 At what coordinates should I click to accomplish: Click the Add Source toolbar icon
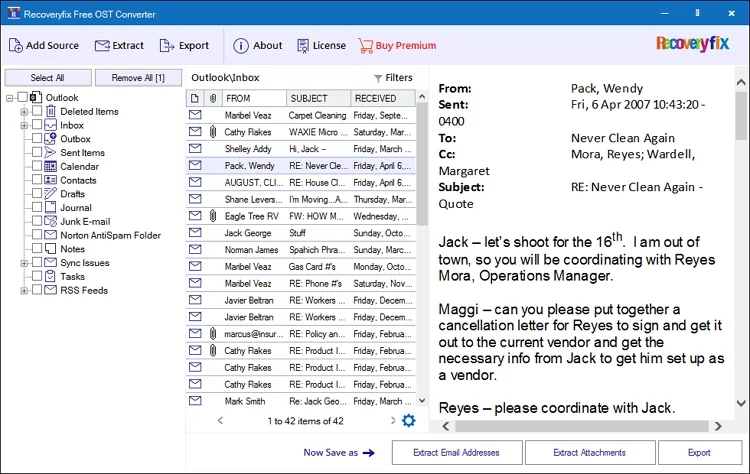pos(16,45)
